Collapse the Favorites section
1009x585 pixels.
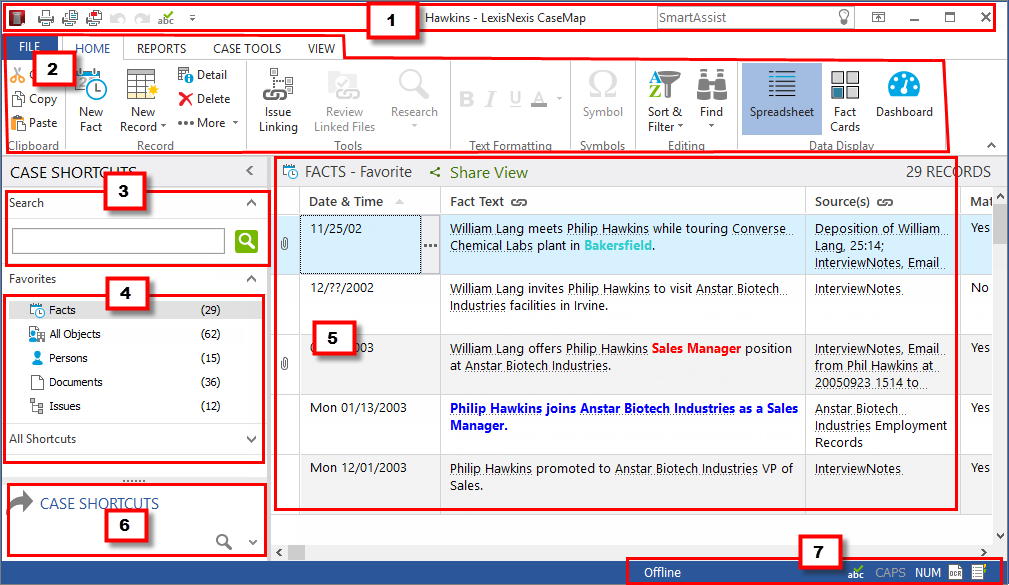coord(252,279)
